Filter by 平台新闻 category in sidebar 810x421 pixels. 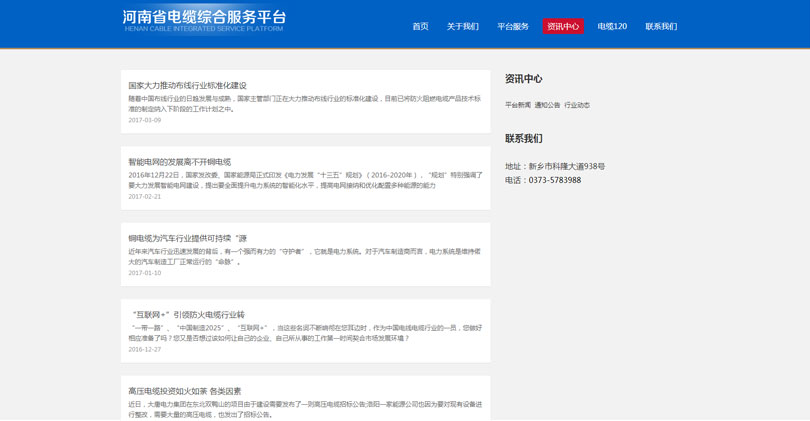coord(517,105)
